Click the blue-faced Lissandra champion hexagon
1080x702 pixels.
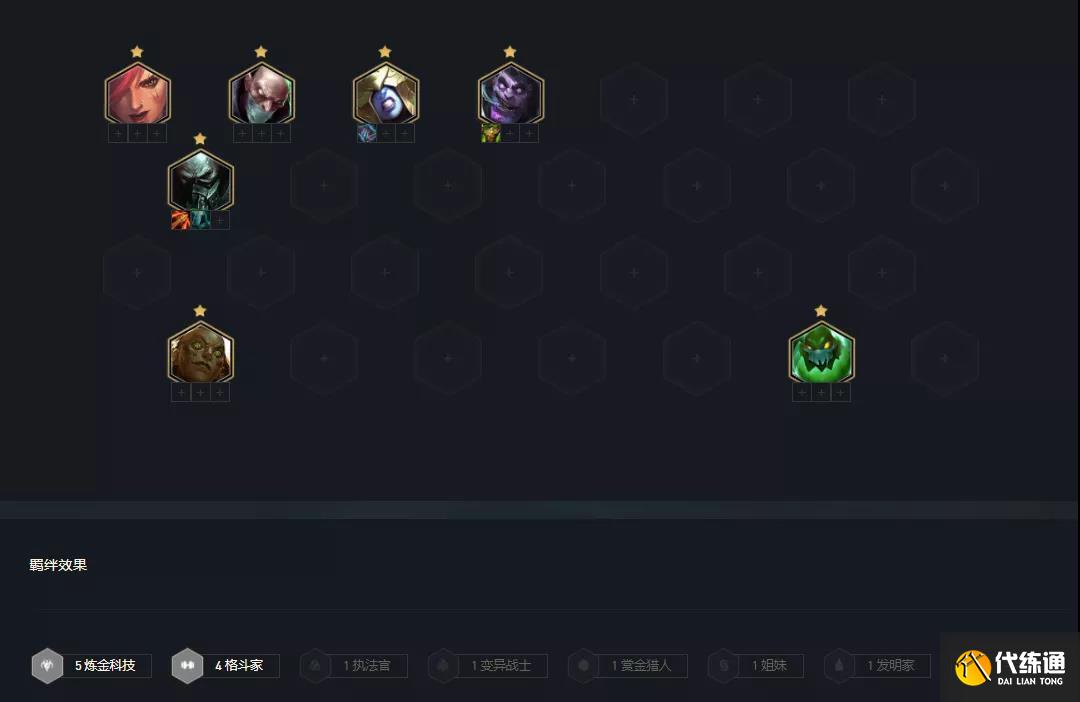pos(386,94)
